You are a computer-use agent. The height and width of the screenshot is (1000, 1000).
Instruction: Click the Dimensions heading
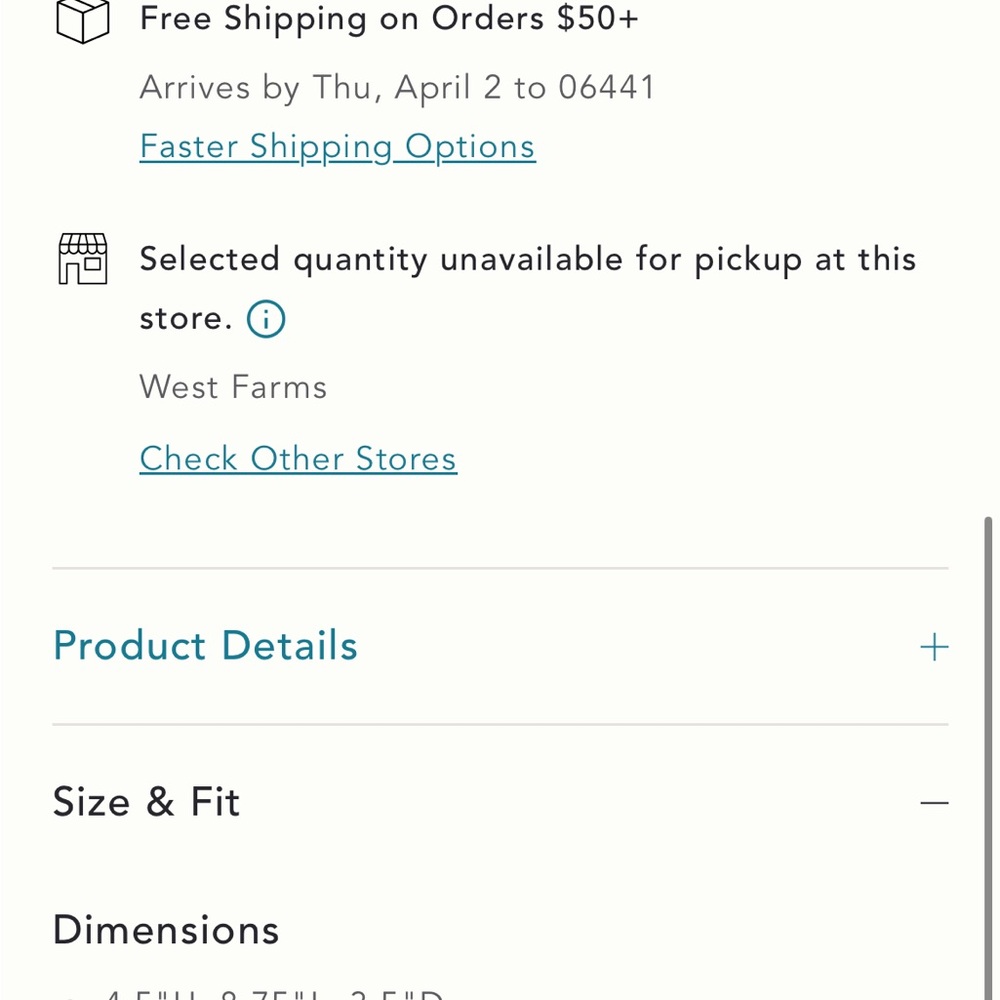coord(166,930)
